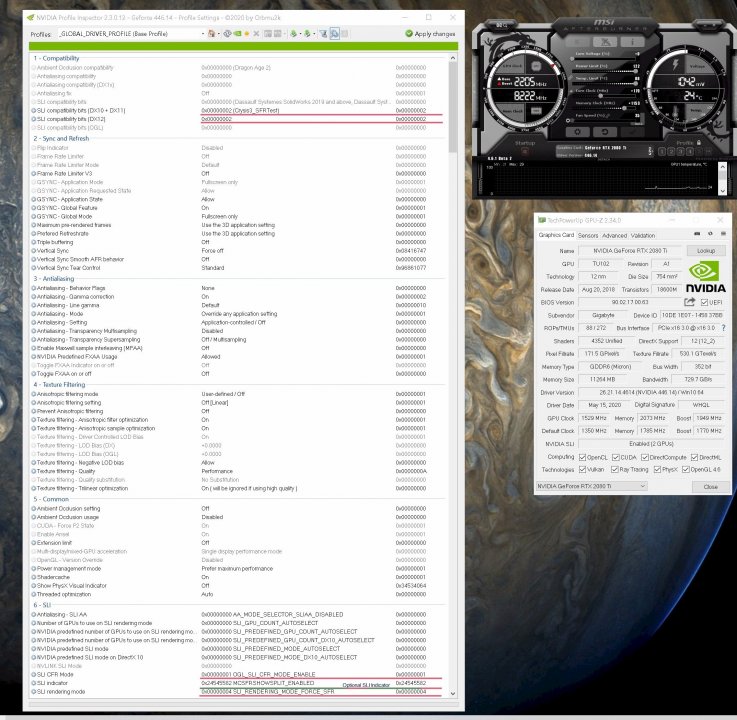This screenshot has height=720, width=737.
Task: Toggle the UEFI checkbox in GPU-Z
Action: click(x=704, y=301)
